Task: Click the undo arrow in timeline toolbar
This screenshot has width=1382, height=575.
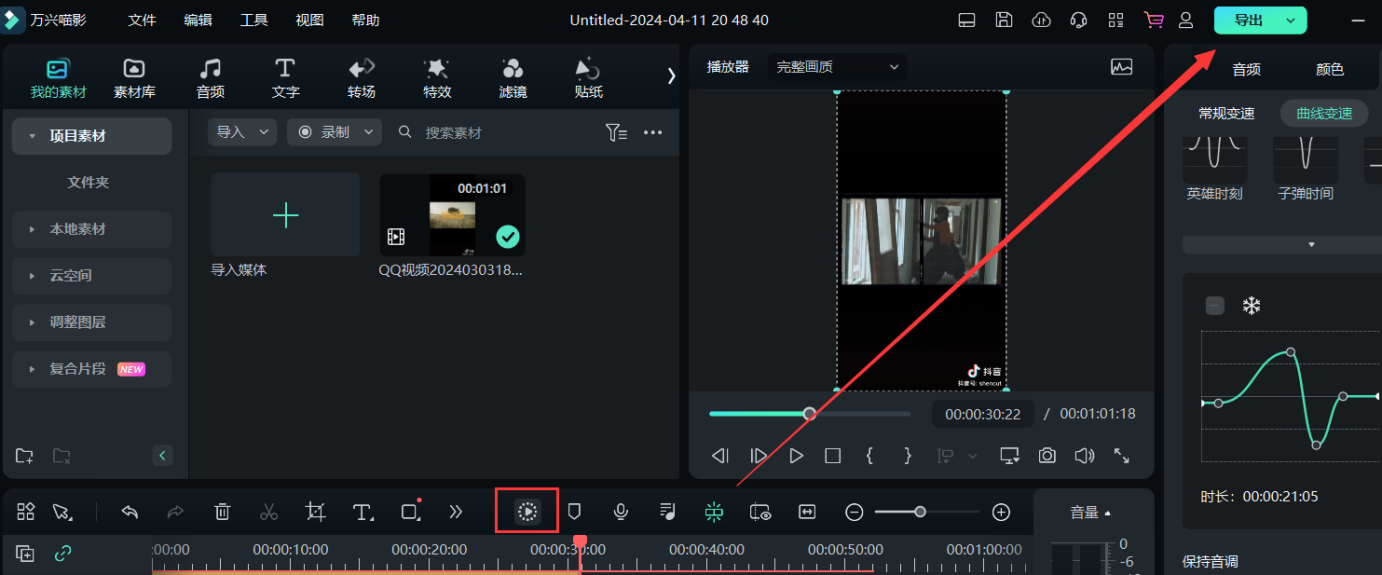Action: (x=129, y=512)
